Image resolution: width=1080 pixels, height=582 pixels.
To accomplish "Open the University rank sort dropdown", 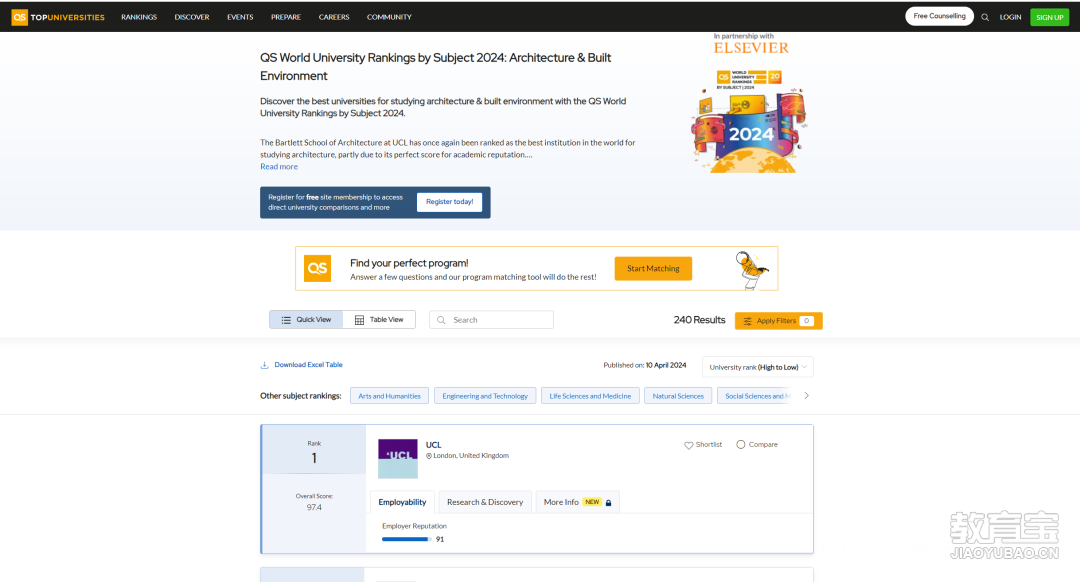I will 758,367.
